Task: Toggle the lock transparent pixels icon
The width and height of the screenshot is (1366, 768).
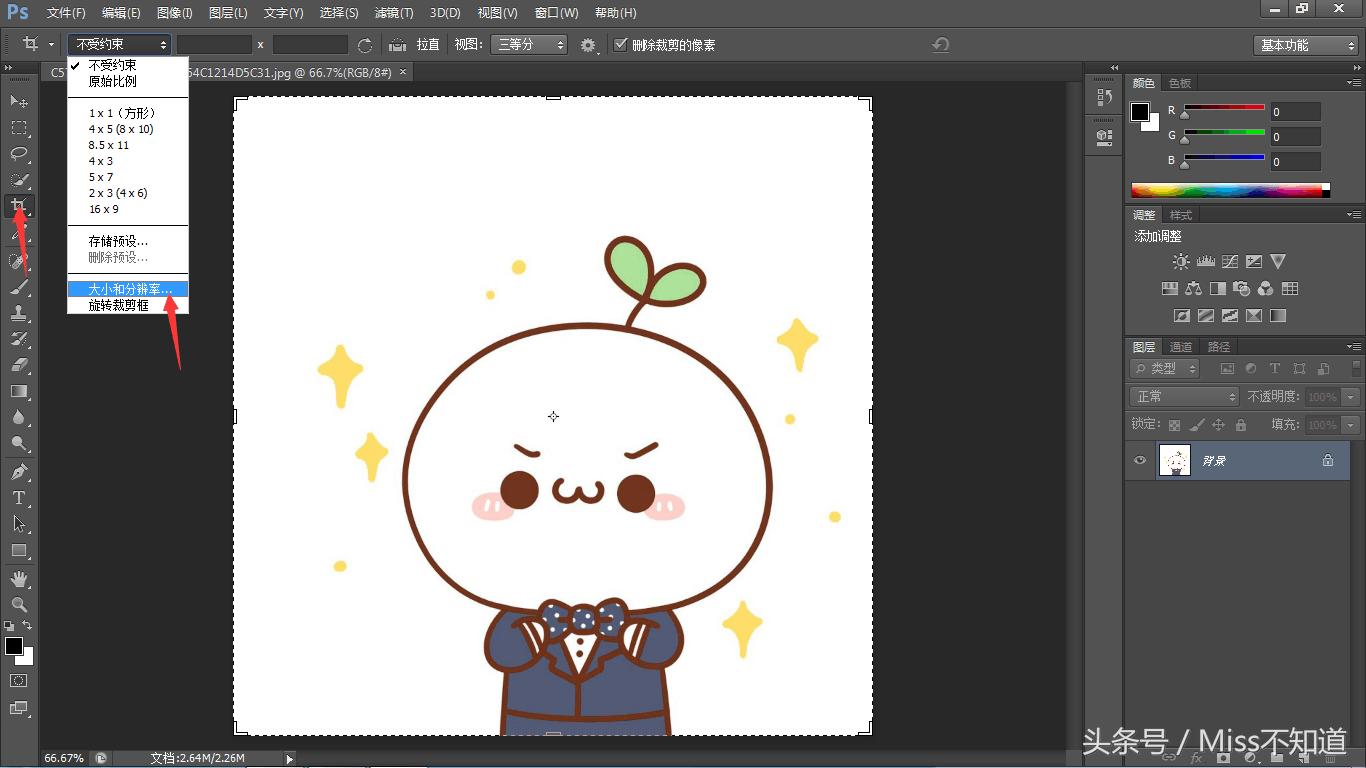Action: [x=1174, y=425]
